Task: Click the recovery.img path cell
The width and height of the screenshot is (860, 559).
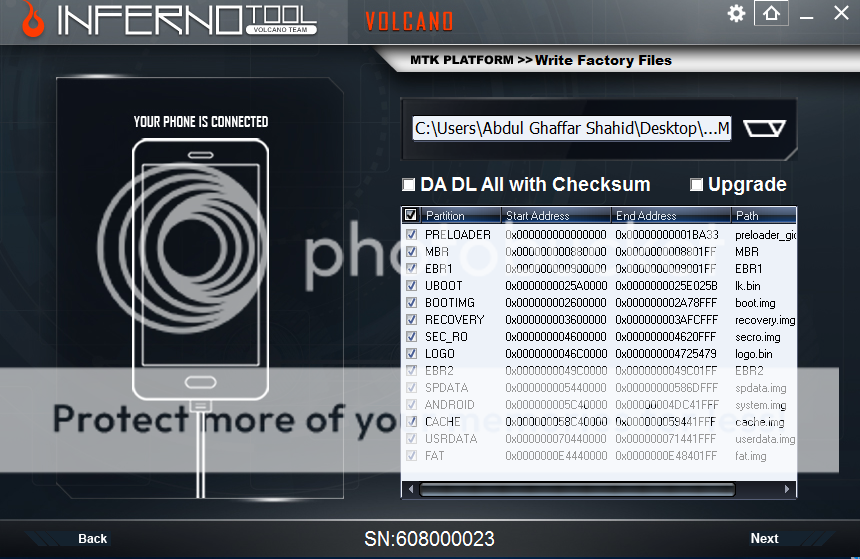Action: [x=765, y=320]
